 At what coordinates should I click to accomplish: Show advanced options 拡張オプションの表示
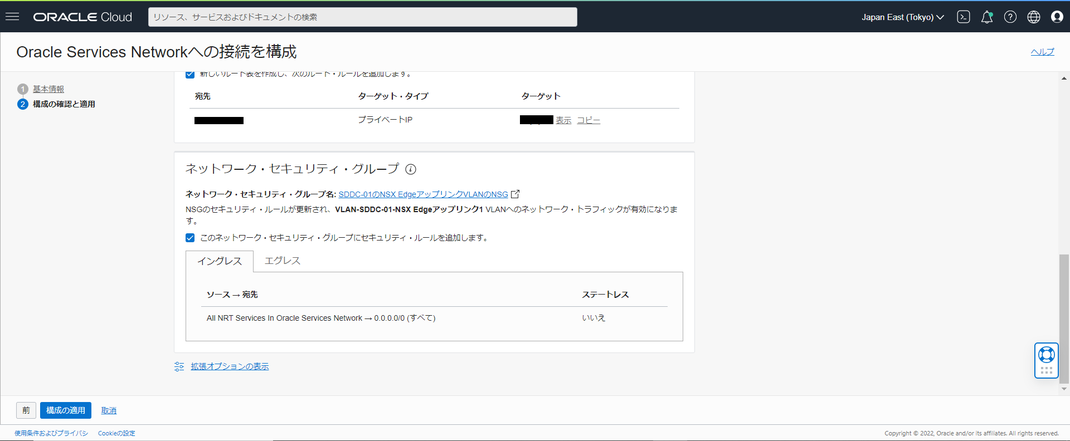tap(229, 367)
